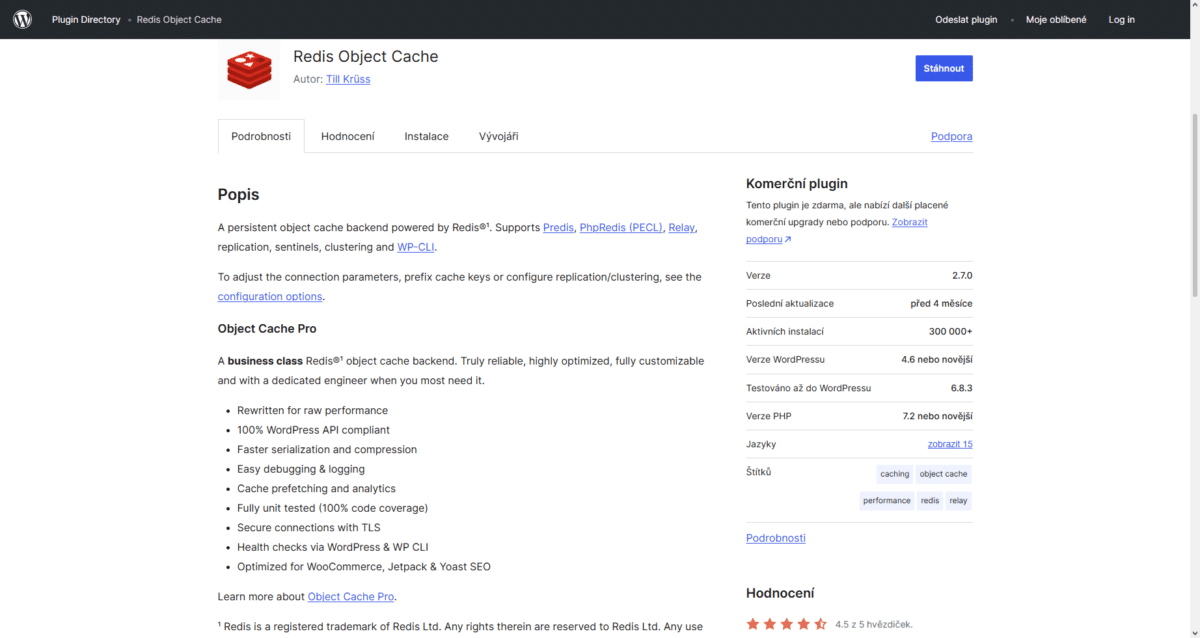Select the "redis" tag

(929, 500)
